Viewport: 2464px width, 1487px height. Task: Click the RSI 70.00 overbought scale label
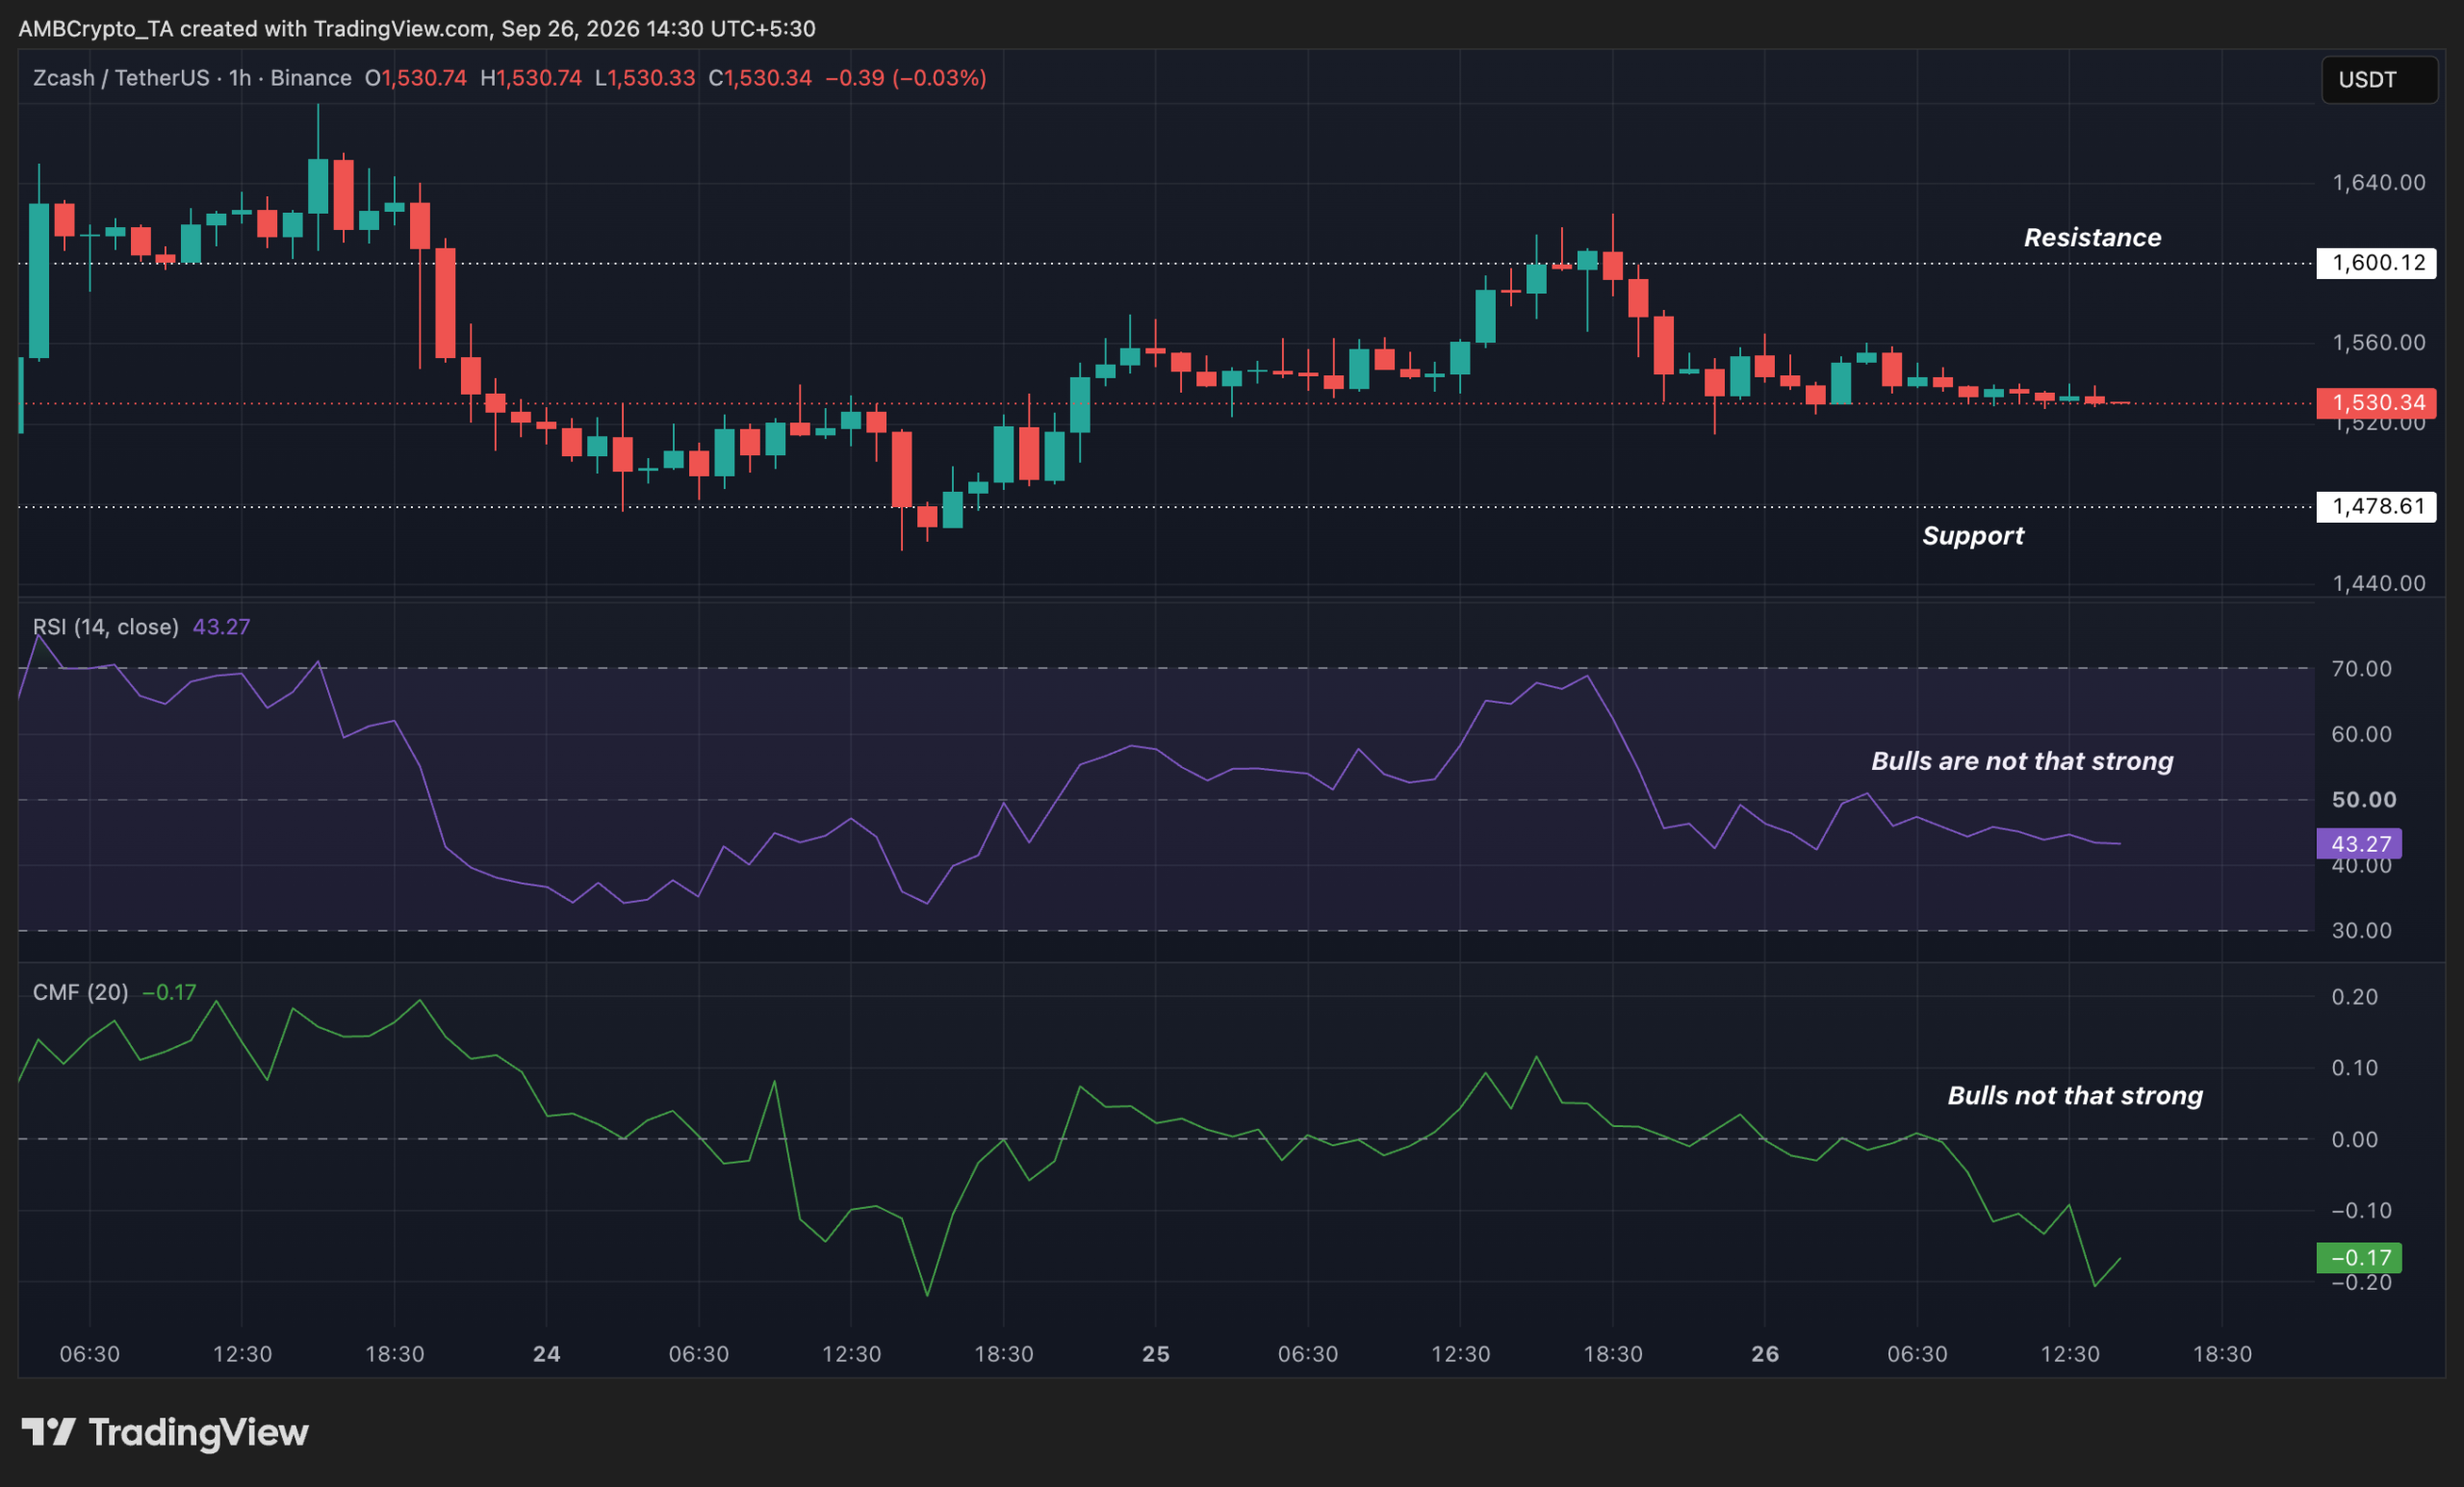[x=2362, y=669]
